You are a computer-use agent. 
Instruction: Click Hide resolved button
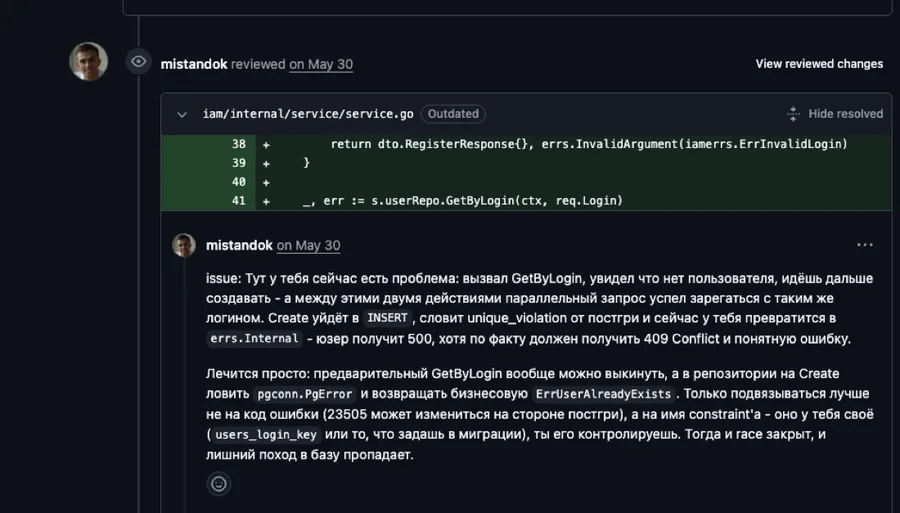click(x=845, y=114)
